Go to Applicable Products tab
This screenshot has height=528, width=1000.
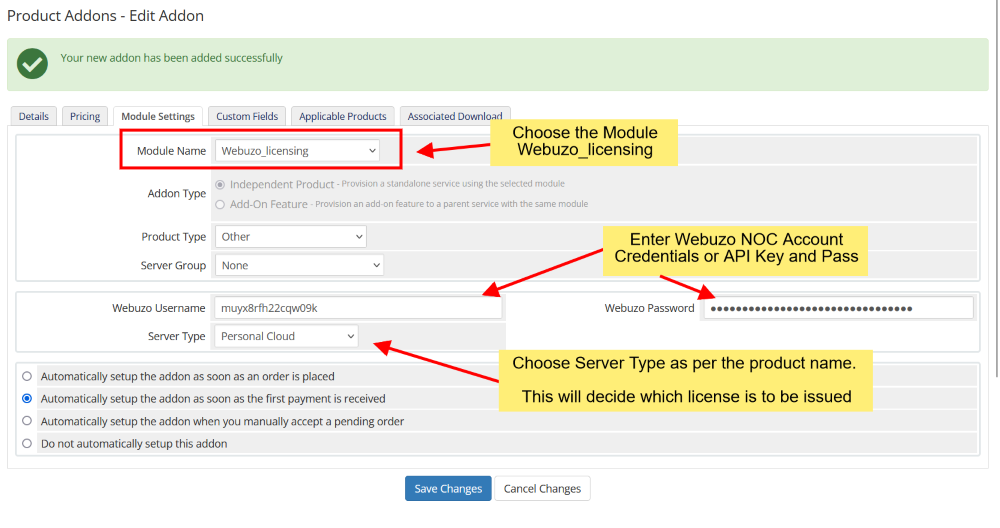click(342, 116)
